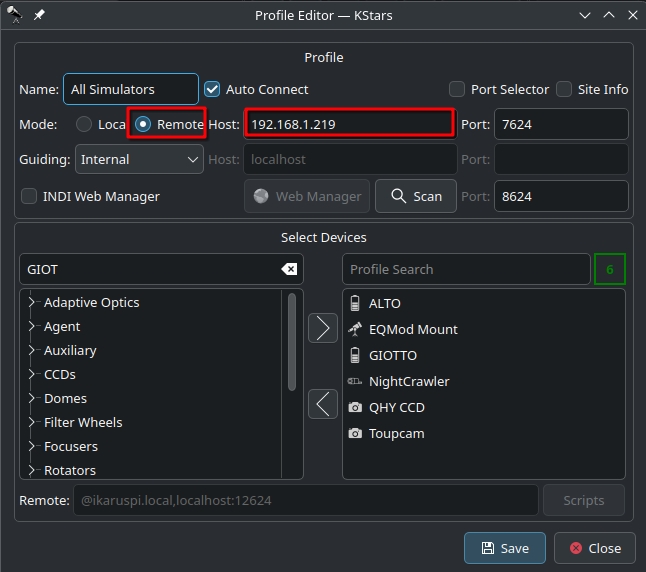Click the KStars telescope icon in the title bar
The image size is (646, 572).
coord(15,15)
